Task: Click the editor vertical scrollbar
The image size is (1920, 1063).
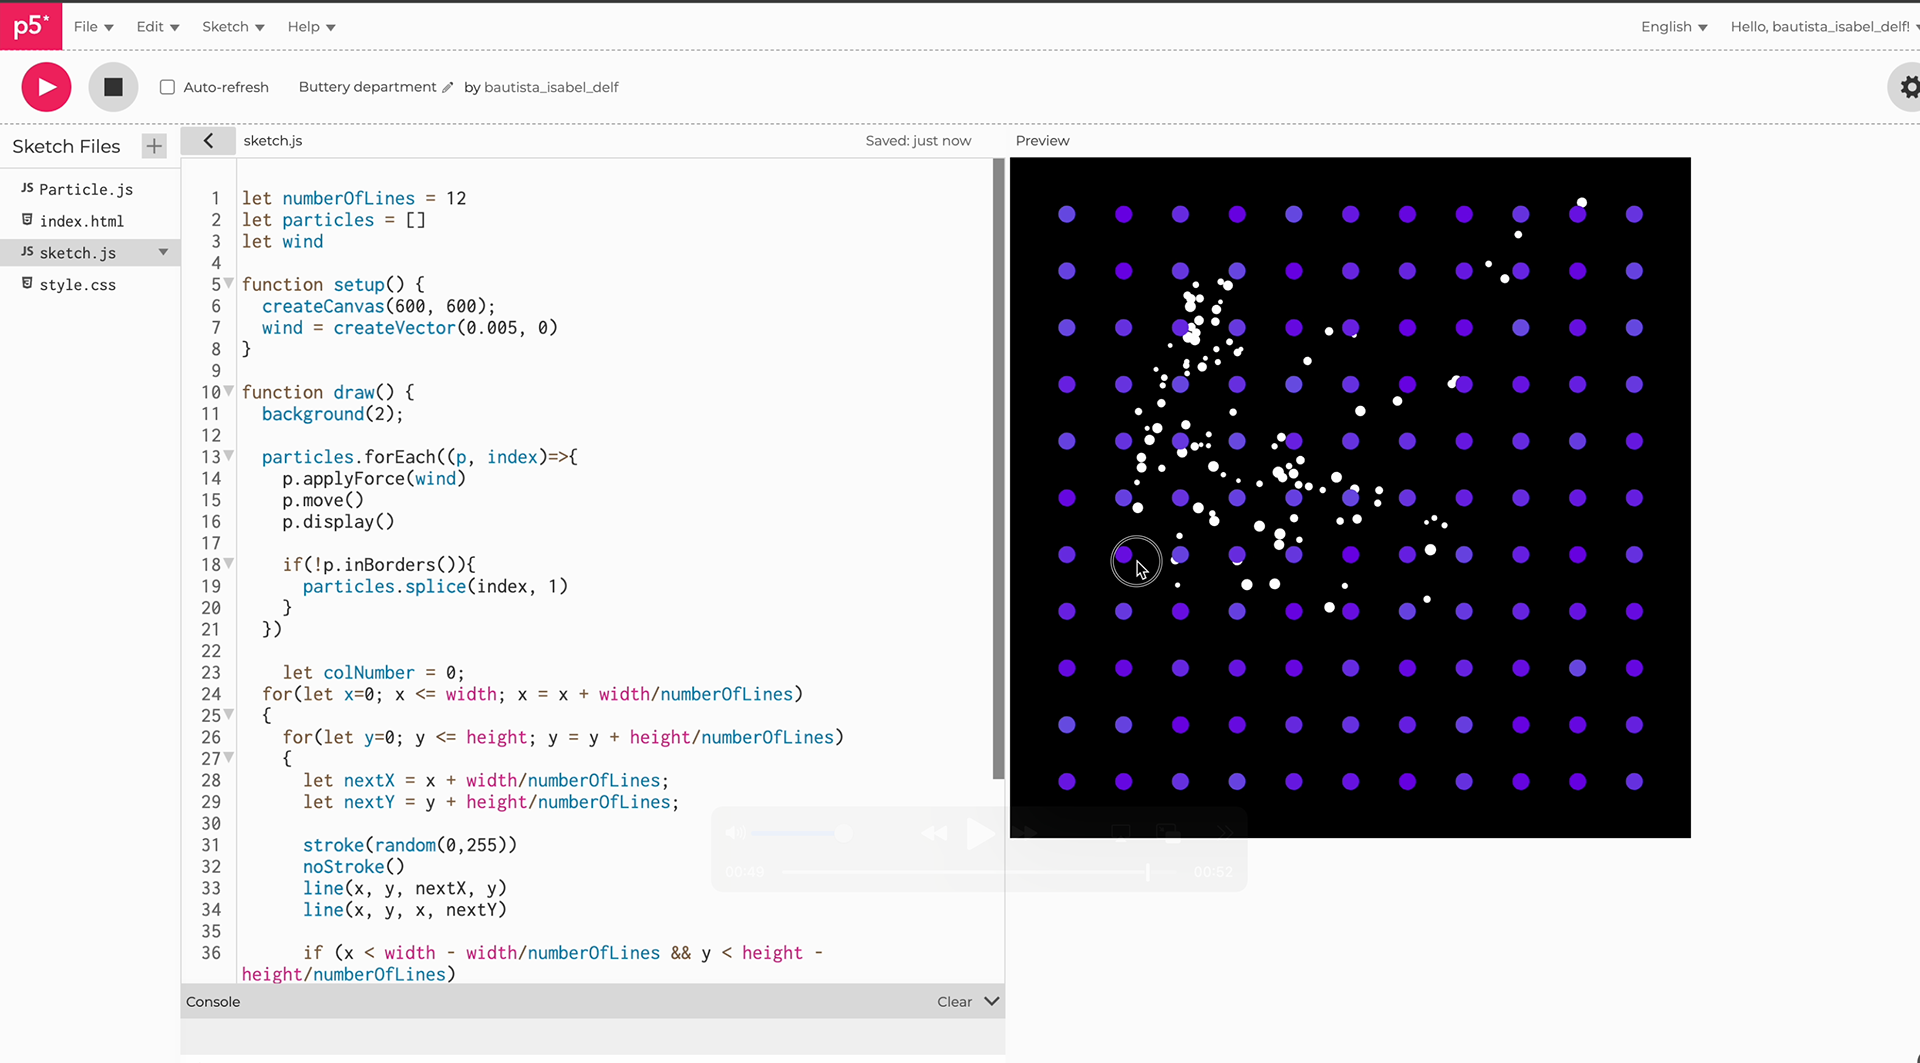Action: 998,468
